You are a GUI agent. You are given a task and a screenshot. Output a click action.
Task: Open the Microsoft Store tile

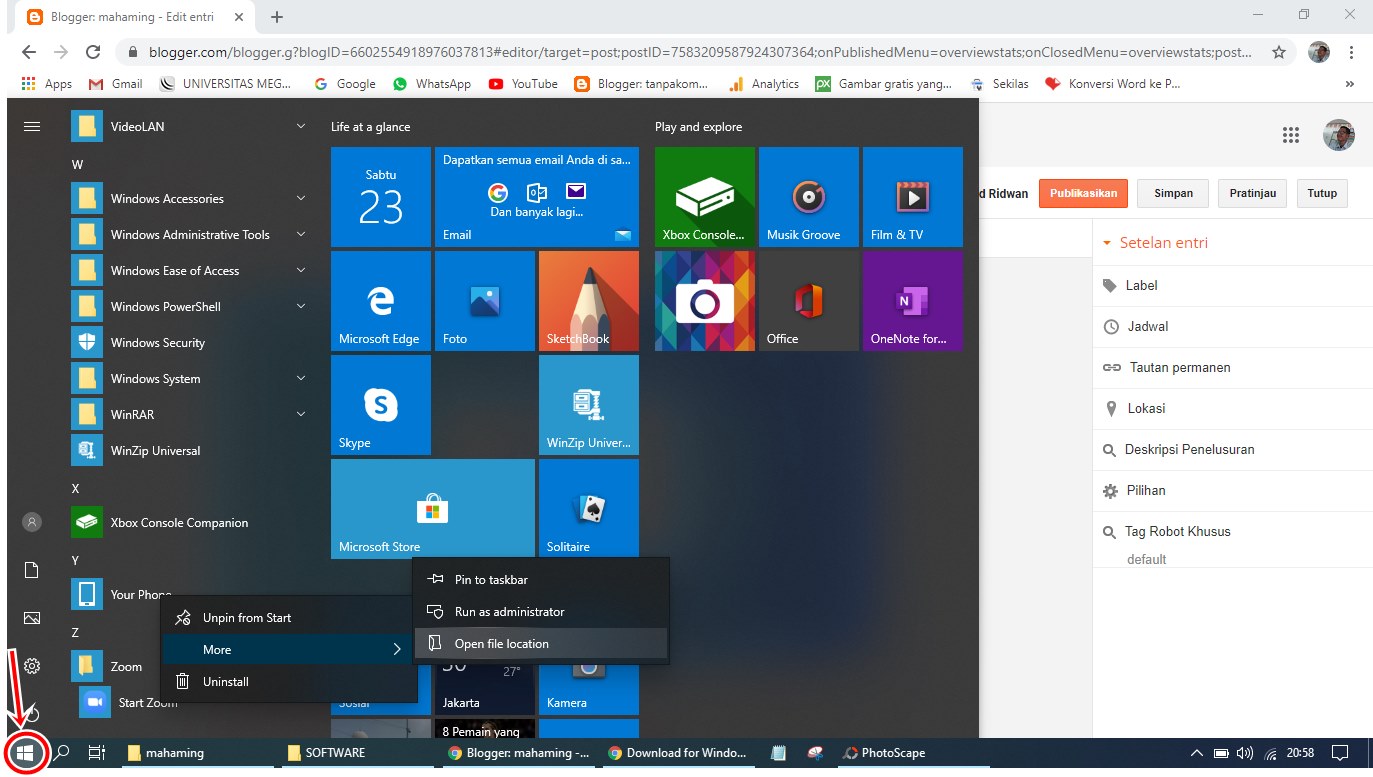coord(432,509)
